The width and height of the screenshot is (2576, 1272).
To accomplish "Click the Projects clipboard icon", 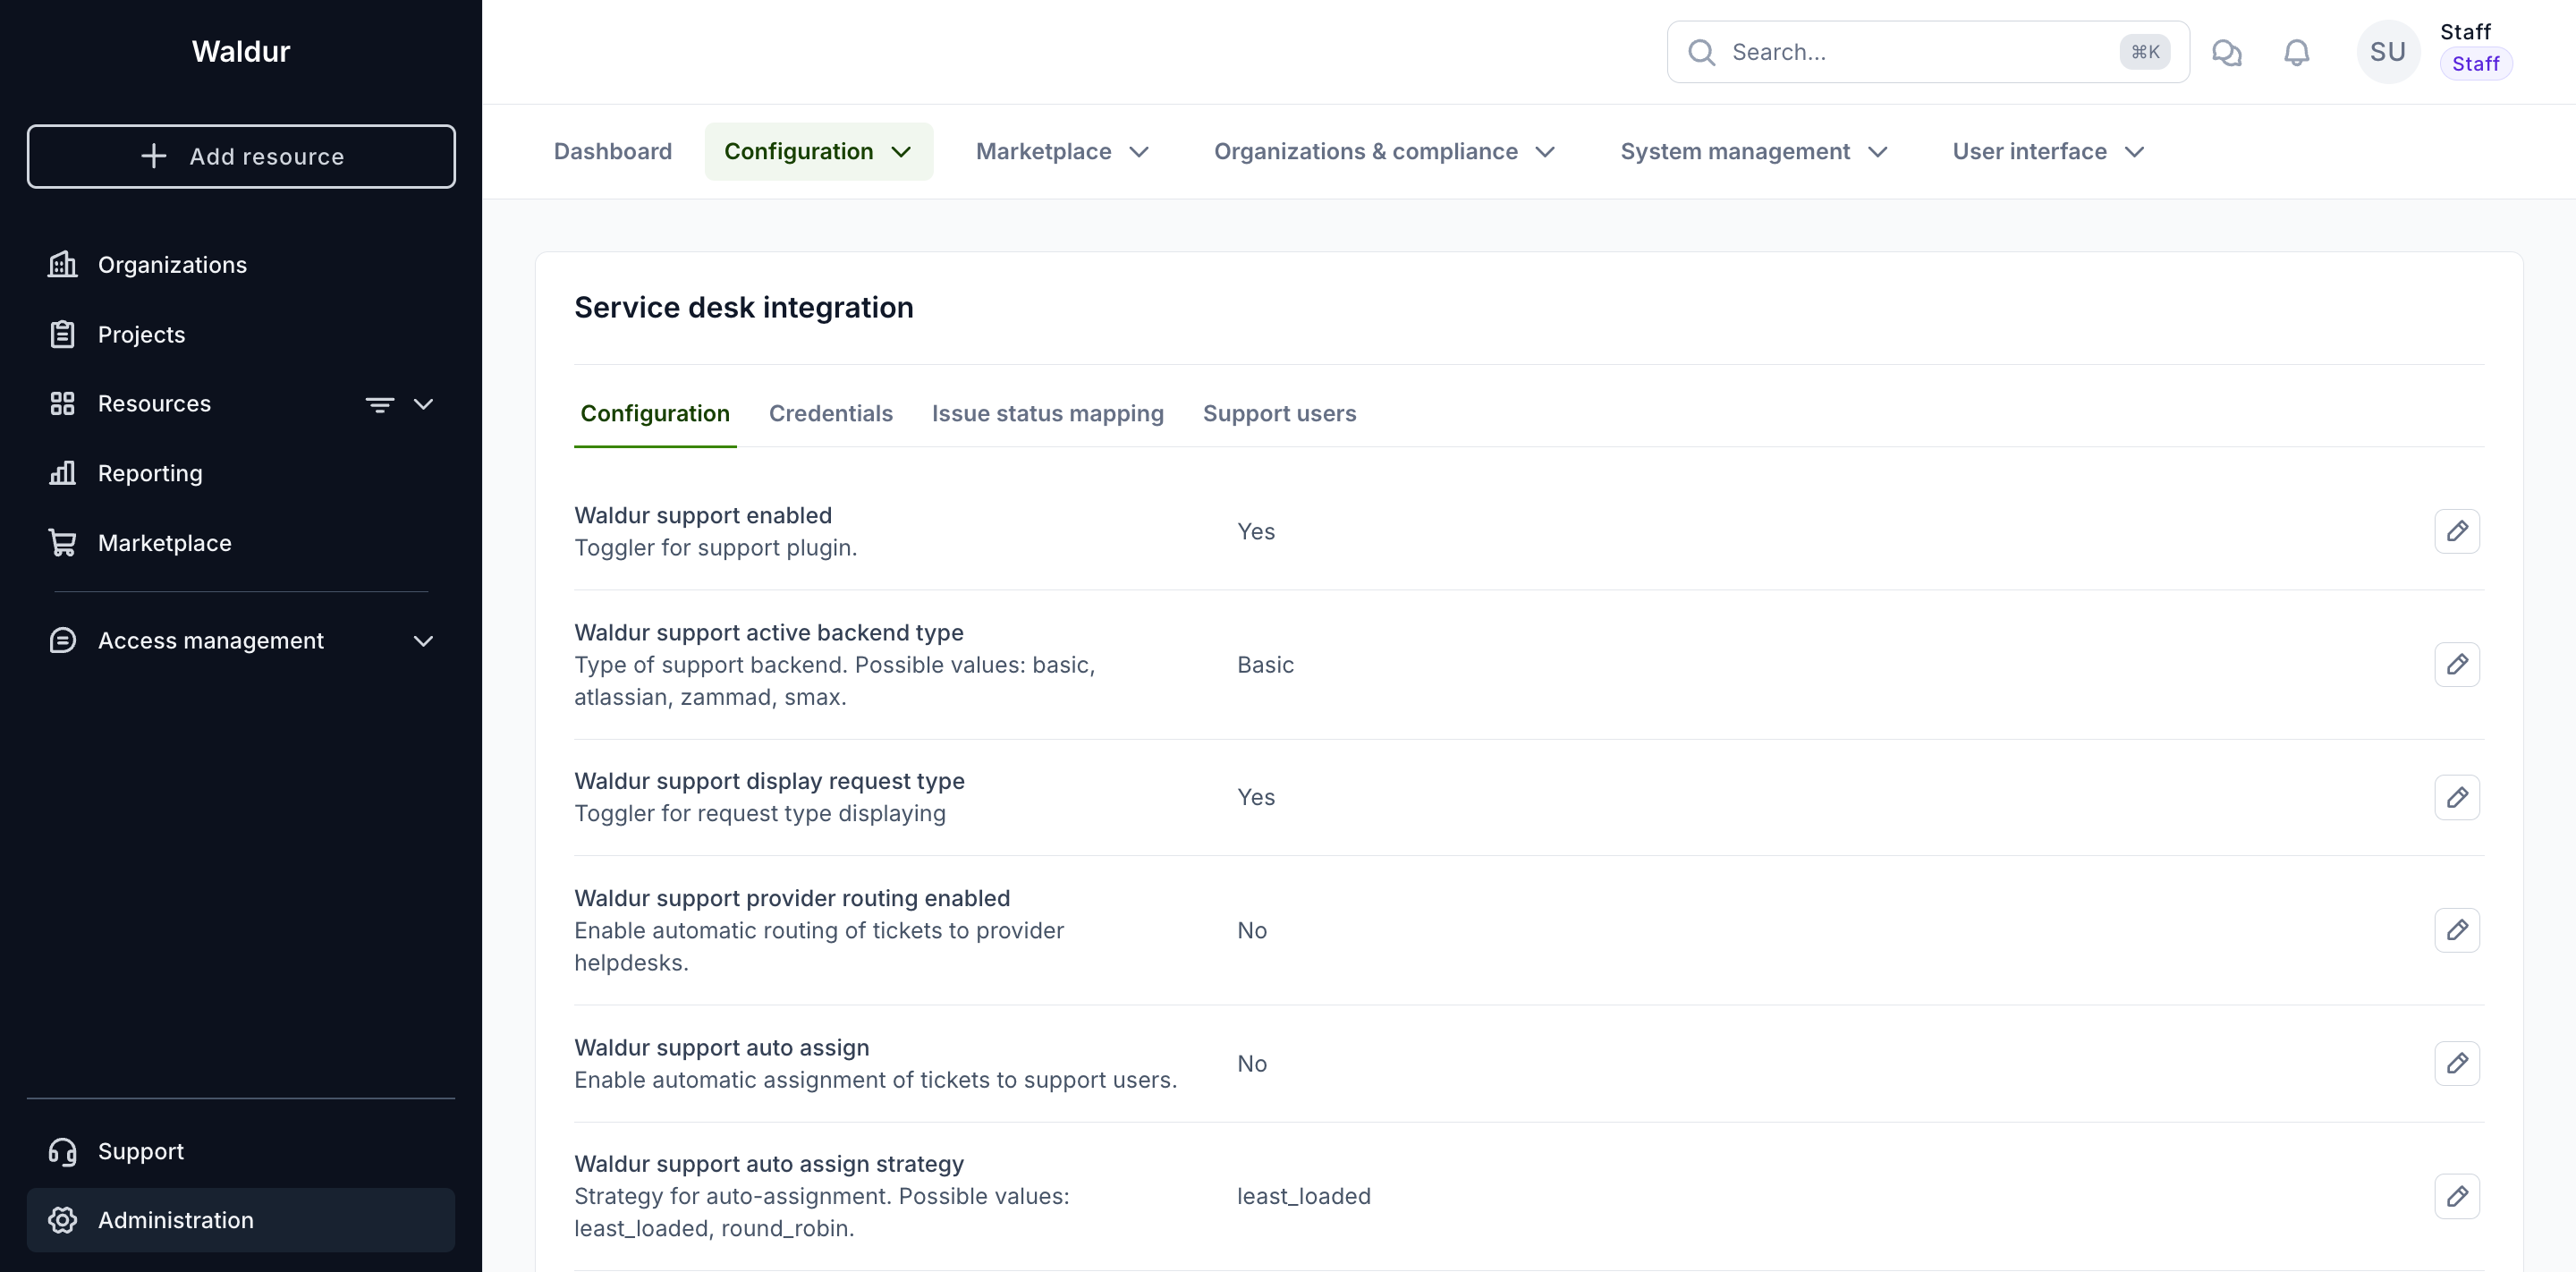I will [62, 334].
